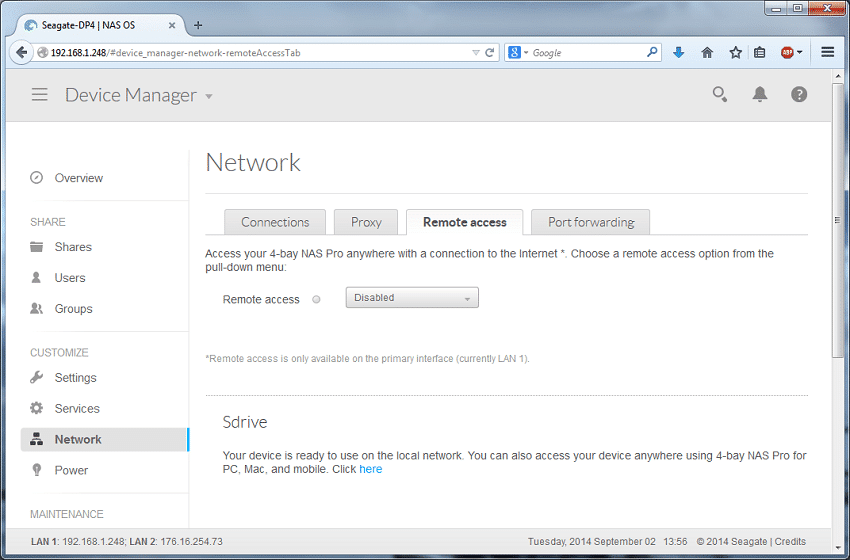Image resolution: width=850 pixels, height=560 pixels.
Task: Open the Firefox hamburger menu
Action: (827, 52)
